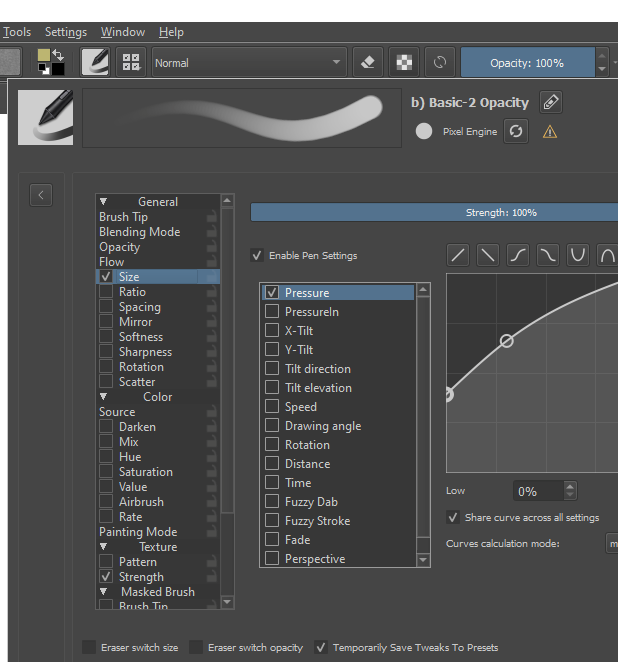Increase the Opacity spinner up arrow
This screenshot has height=662, width=618.
pos(602,55)
